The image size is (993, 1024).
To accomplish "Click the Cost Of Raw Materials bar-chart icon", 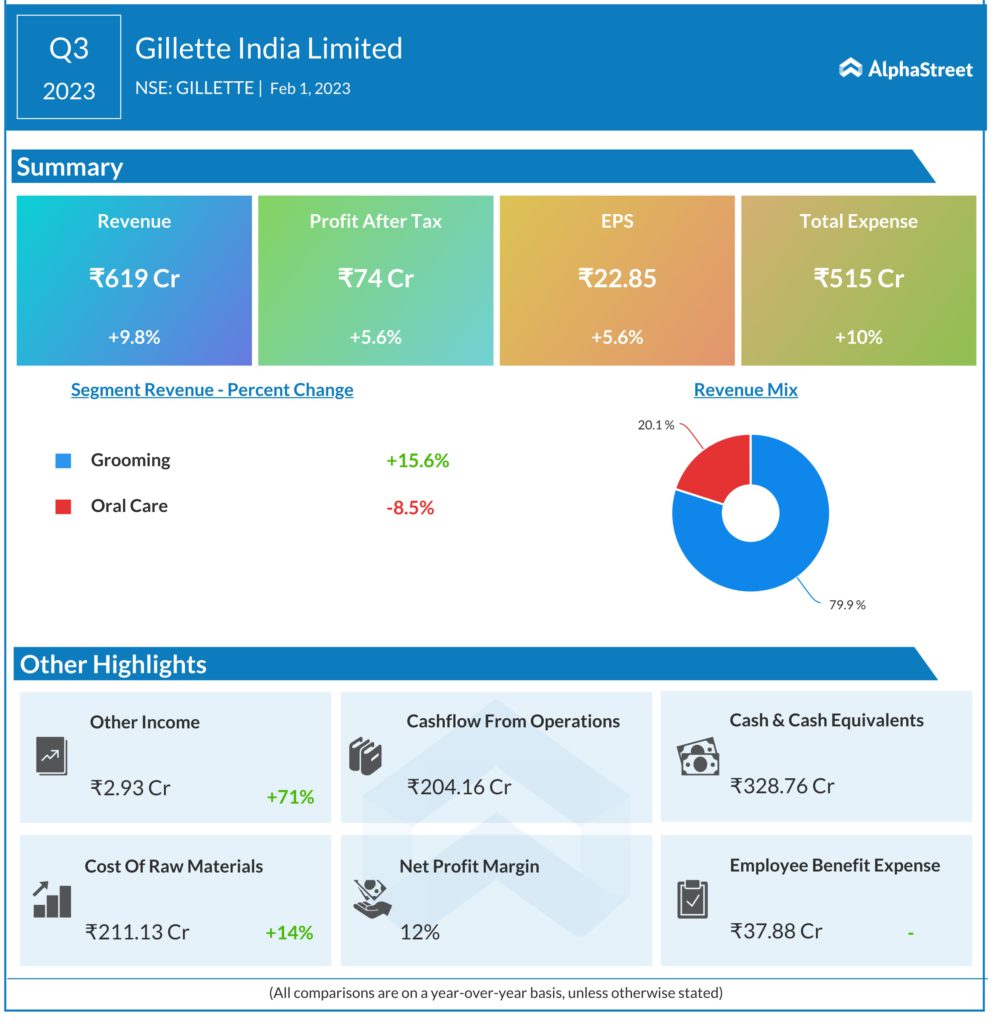I will pyautogui.click(x=51, y=899).
